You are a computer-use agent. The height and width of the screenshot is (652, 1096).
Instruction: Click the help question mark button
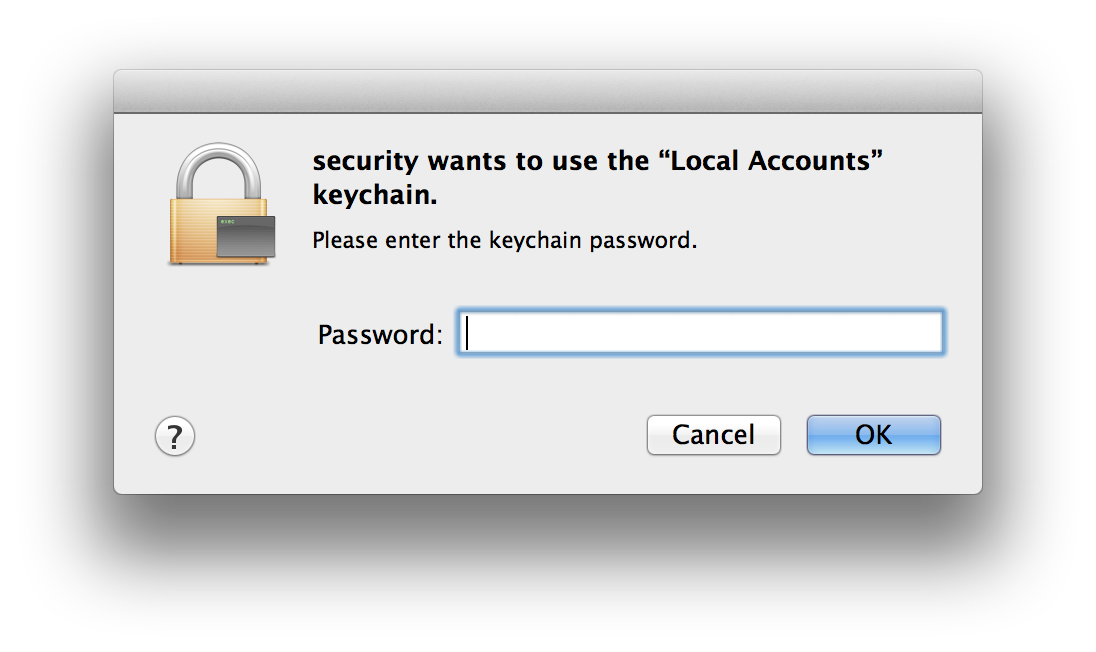point(174,436)
